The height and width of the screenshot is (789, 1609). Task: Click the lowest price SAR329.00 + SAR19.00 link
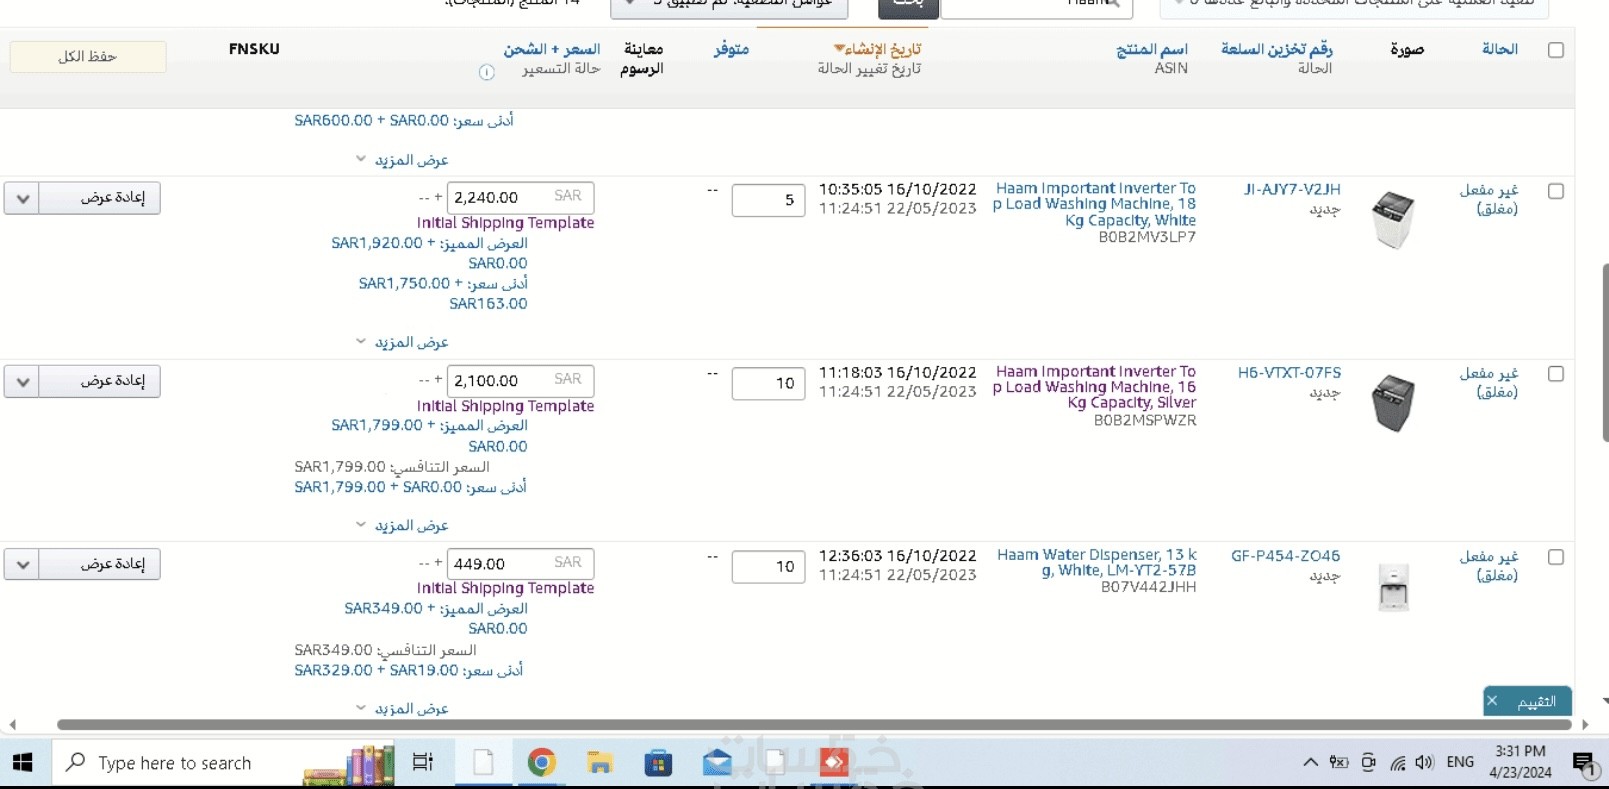(408, 670)
